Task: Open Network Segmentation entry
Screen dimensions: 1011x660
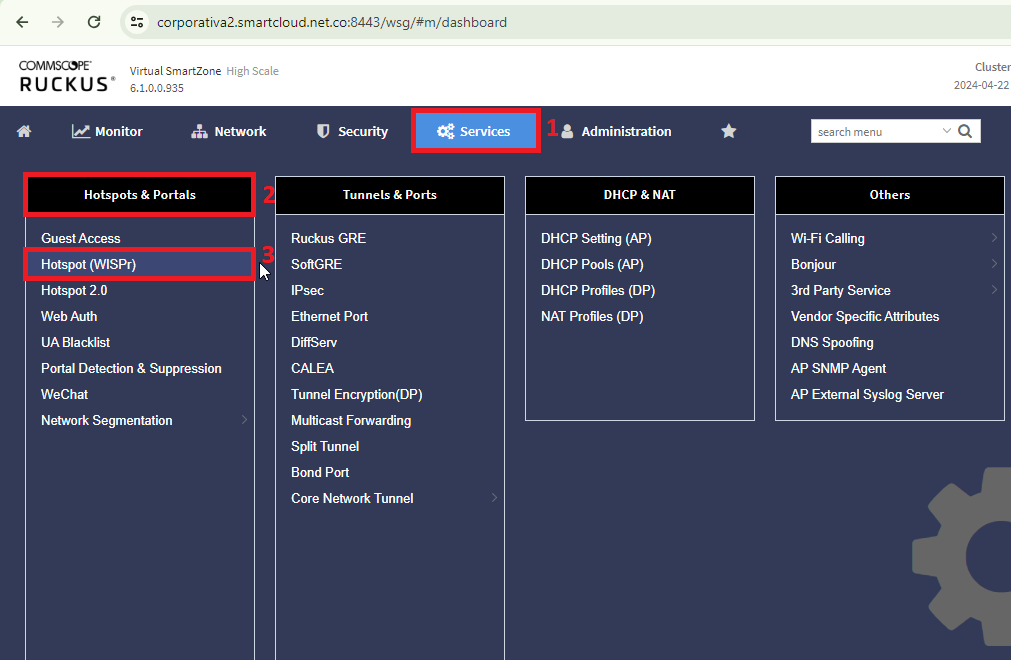Action: click(107, 420)
